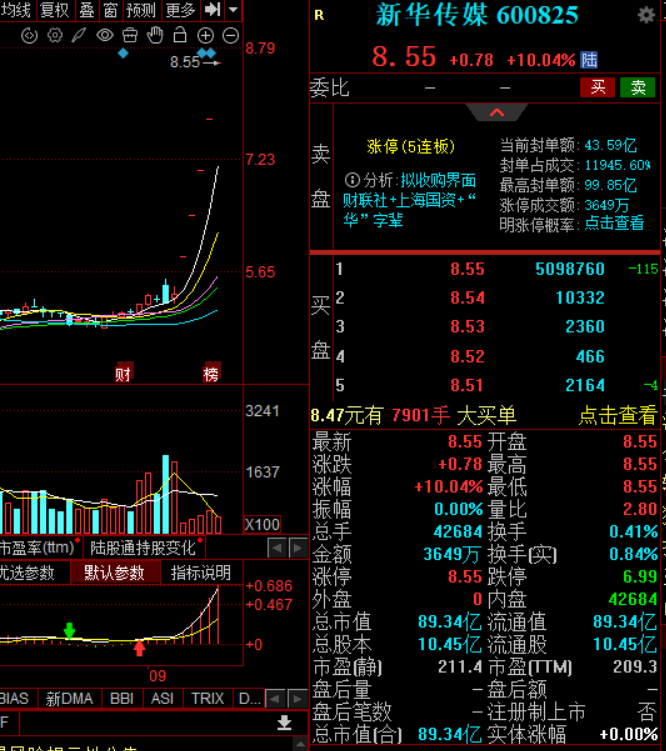Collapse the sell panel with red chevron
This screenshot has height=751, width=666.
coord(497,113)
